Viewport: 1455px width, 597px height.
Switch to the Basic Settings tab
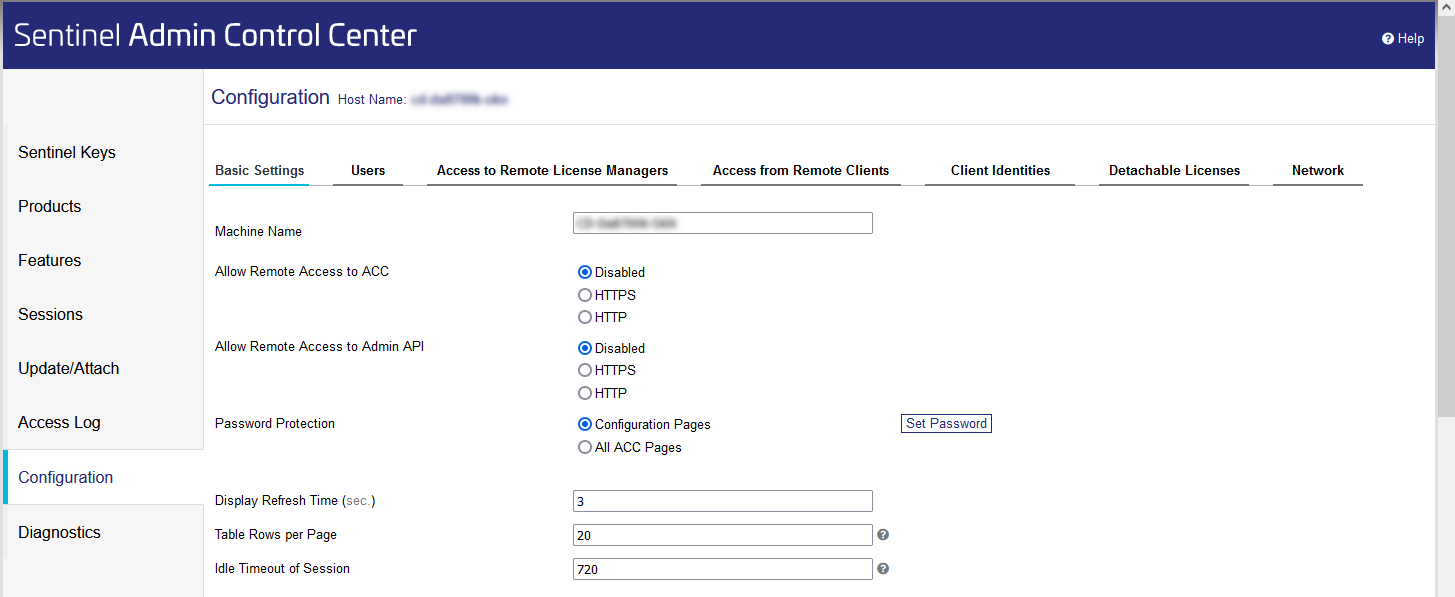click(260, 171)
